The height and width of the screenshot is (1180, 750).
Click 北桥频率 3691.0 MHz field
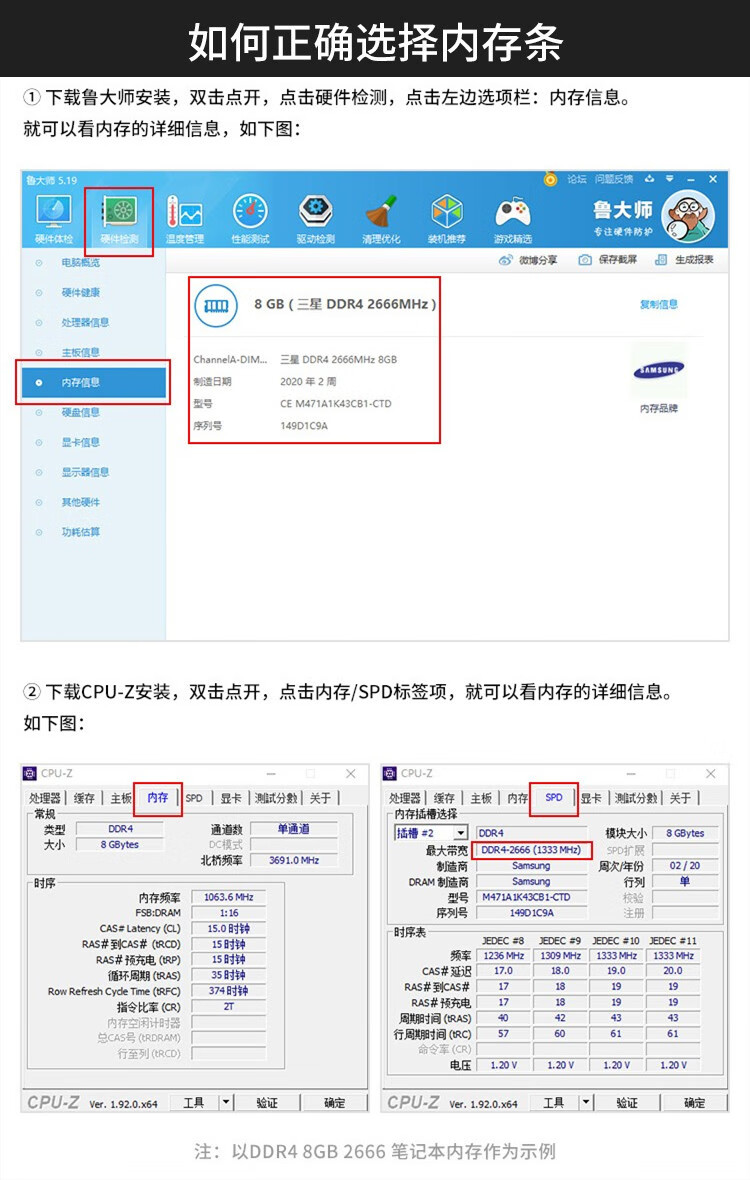(294, 860)
